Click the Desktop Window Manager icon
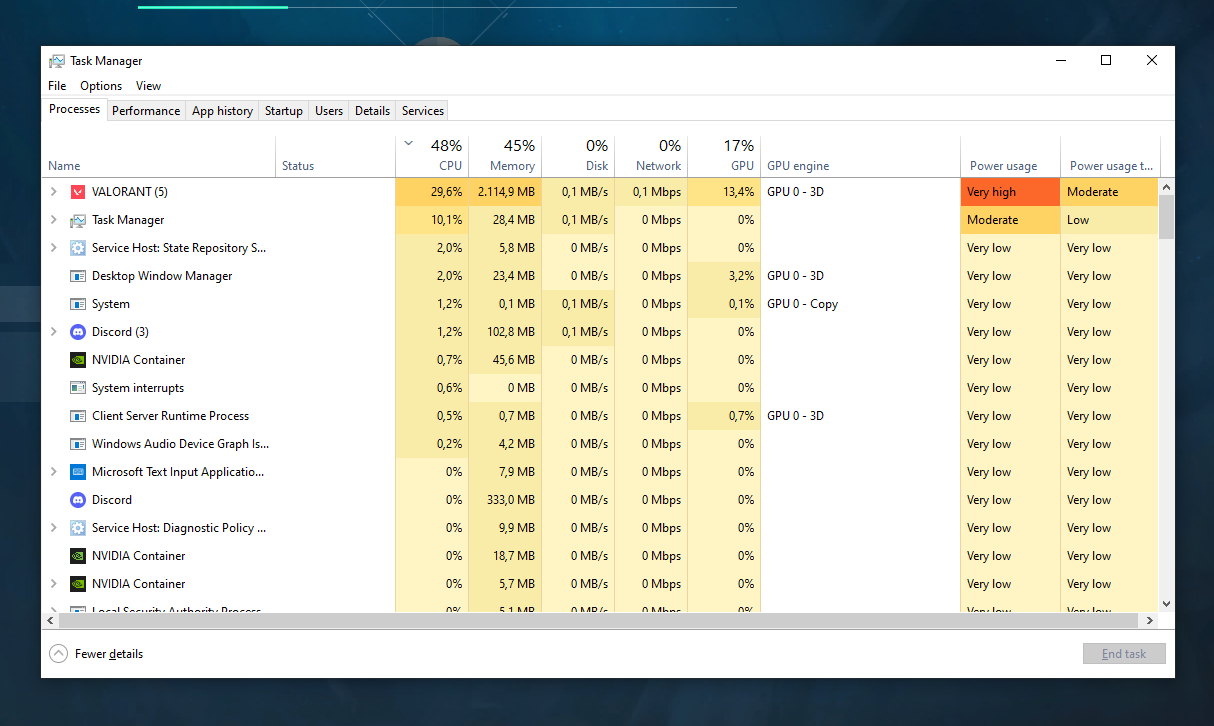 (x=78, y=276)
